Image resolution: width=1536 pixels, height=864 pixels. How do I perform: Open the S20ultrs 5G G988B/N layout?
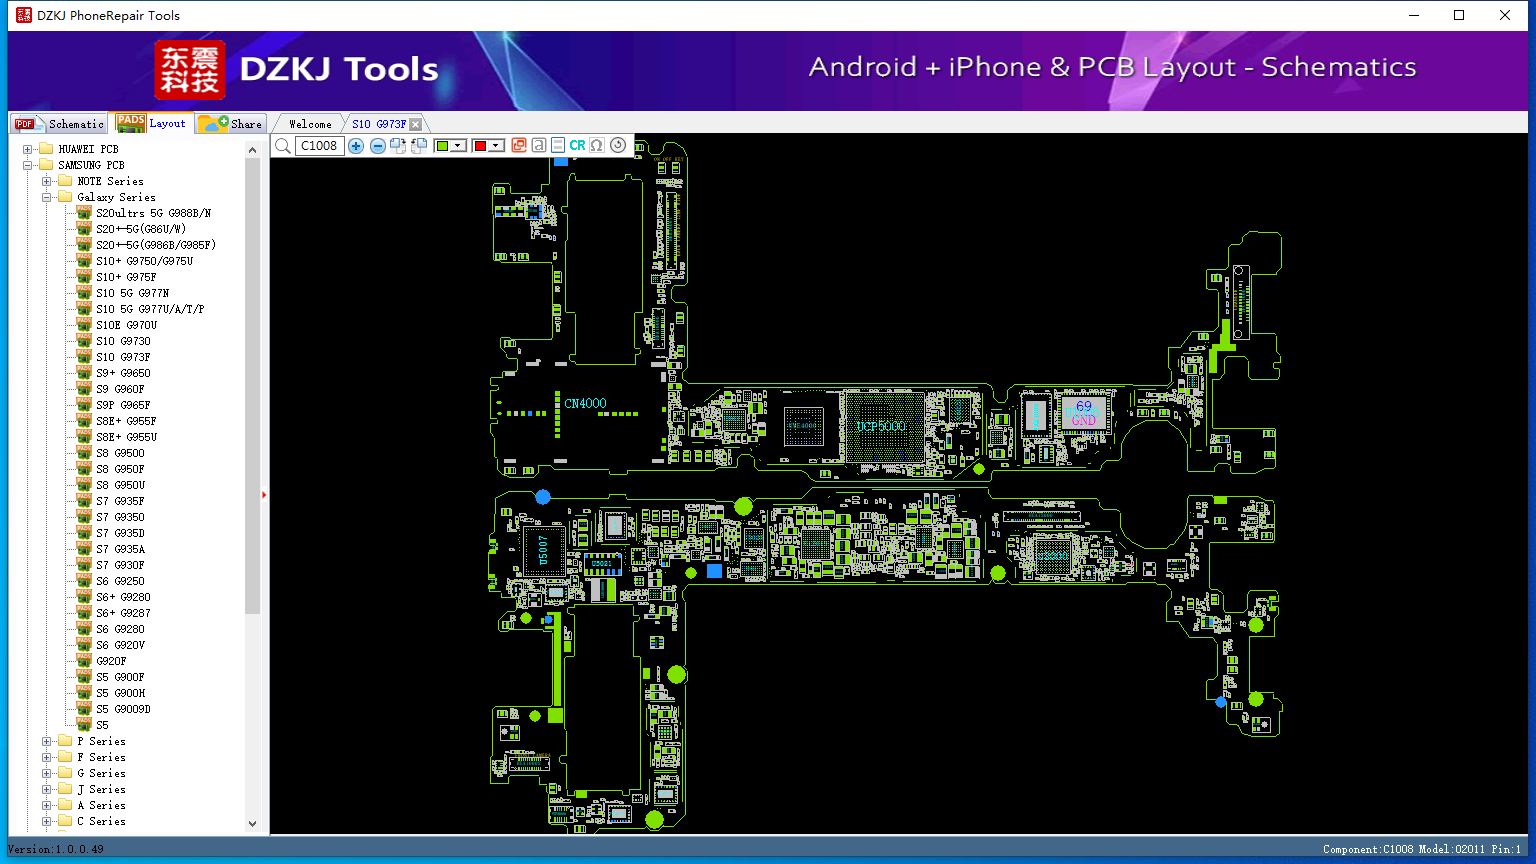coord(153,213)
